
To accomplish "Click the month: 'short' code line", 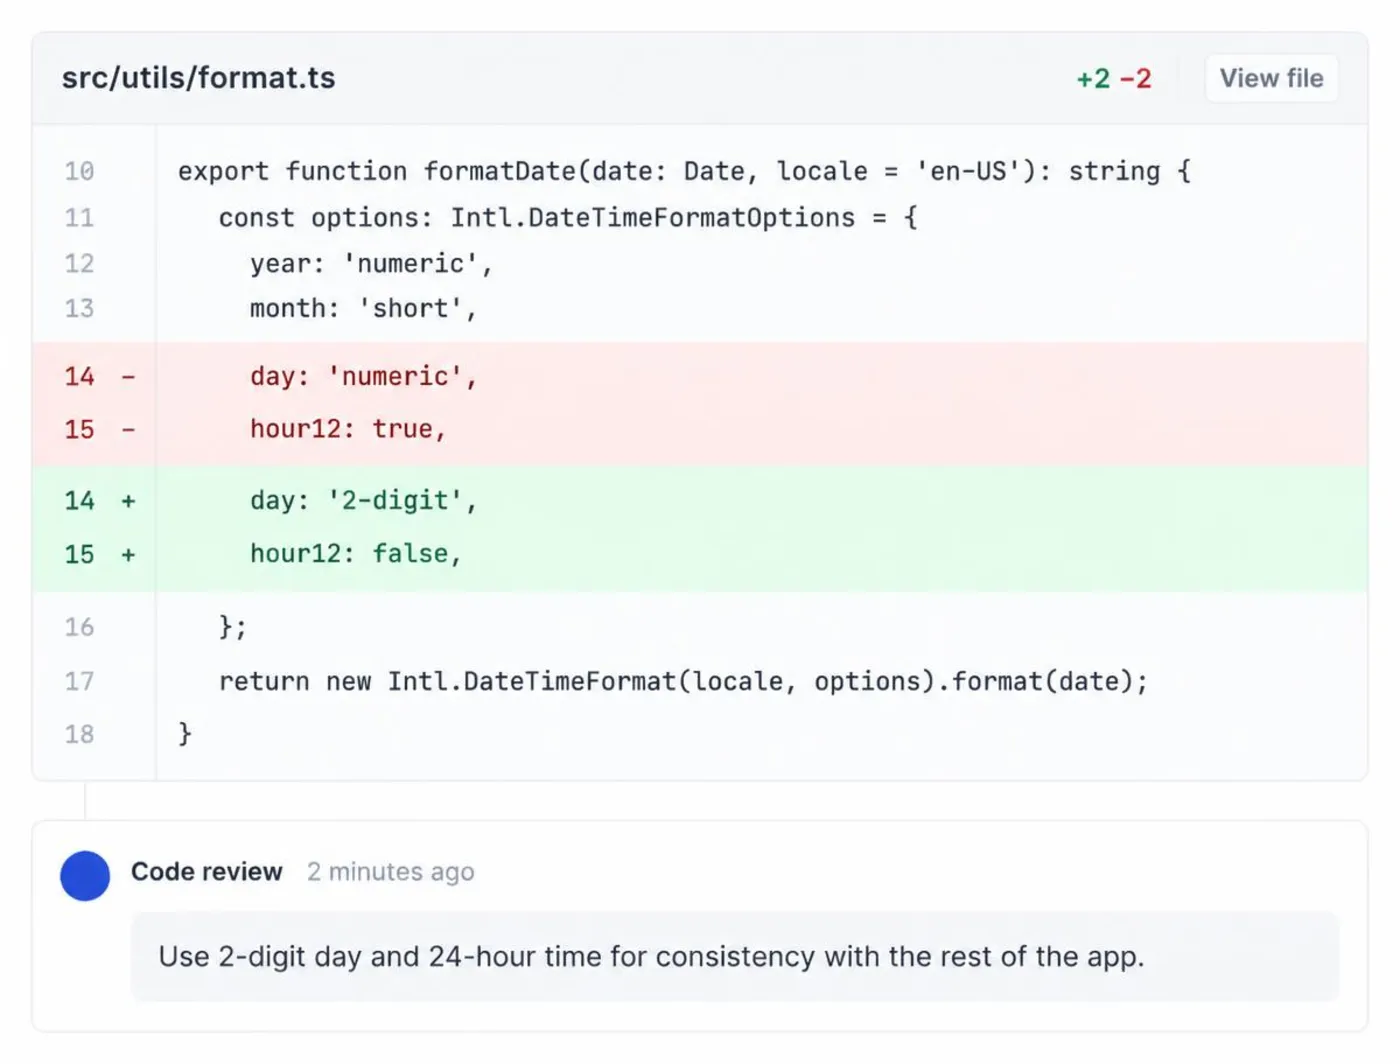I will tap(364, 308).
